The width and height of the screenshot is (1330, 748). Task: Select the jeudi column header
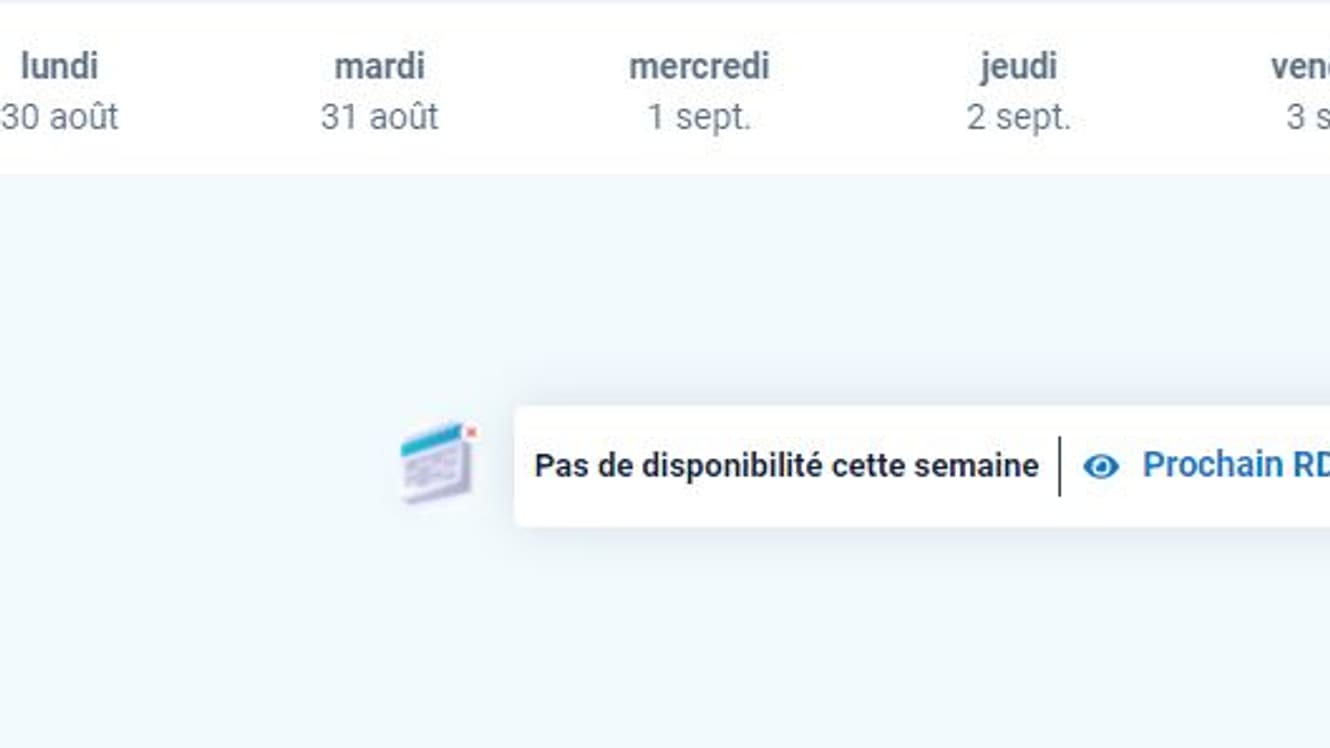click(1018, 67)
